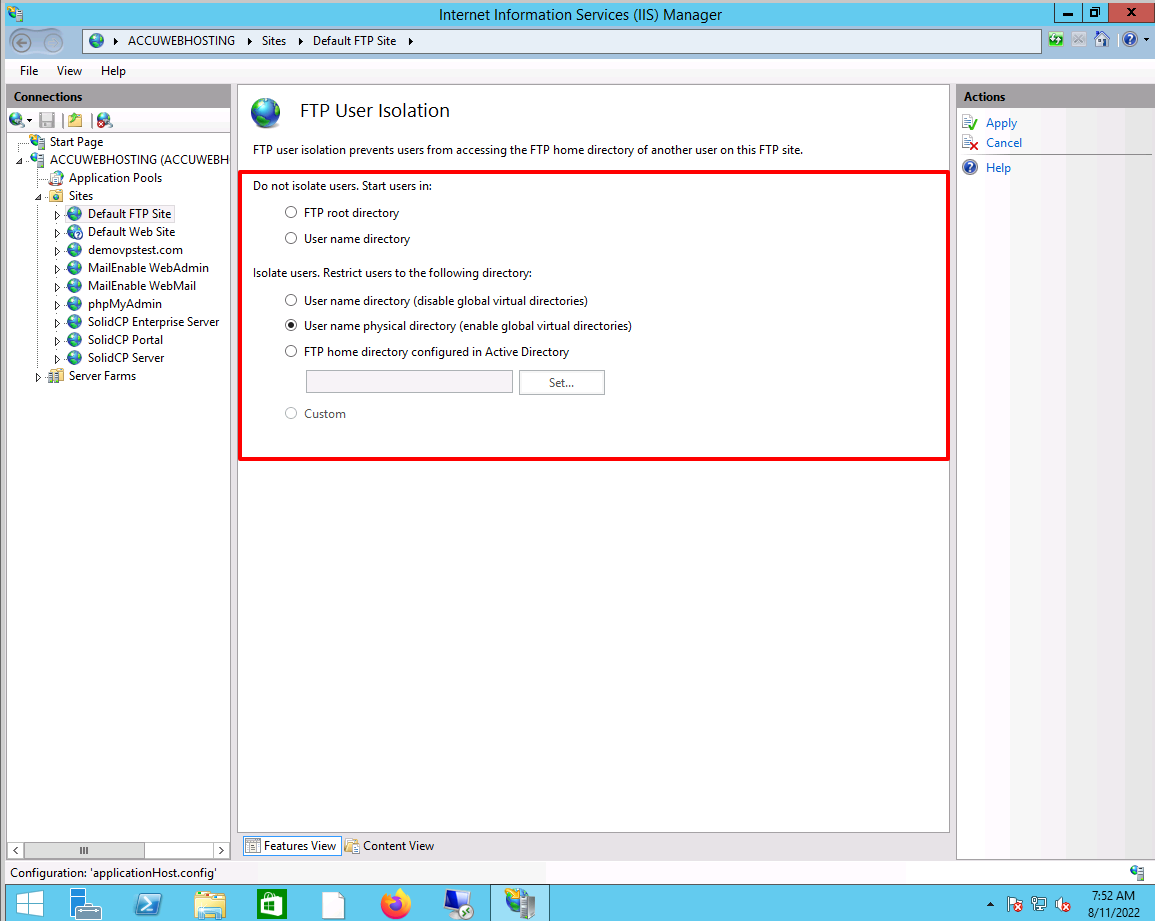Click Default FTP Site in breadcrumb
Viewport: 1155px width, 921px height.
coord(354,41)
